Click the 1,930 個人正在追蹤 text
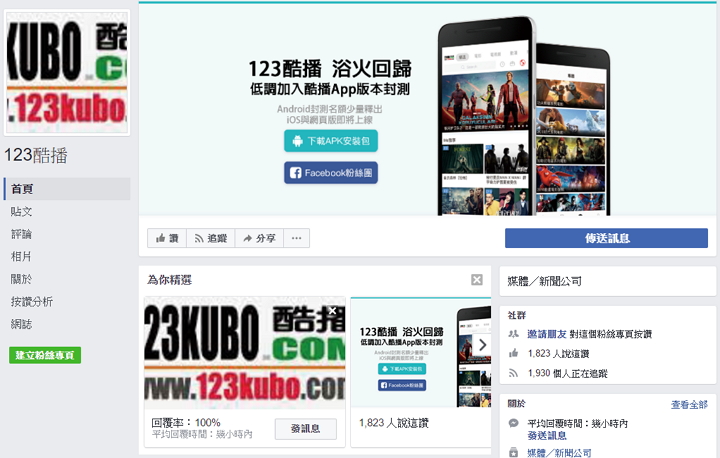 (568, 373)
